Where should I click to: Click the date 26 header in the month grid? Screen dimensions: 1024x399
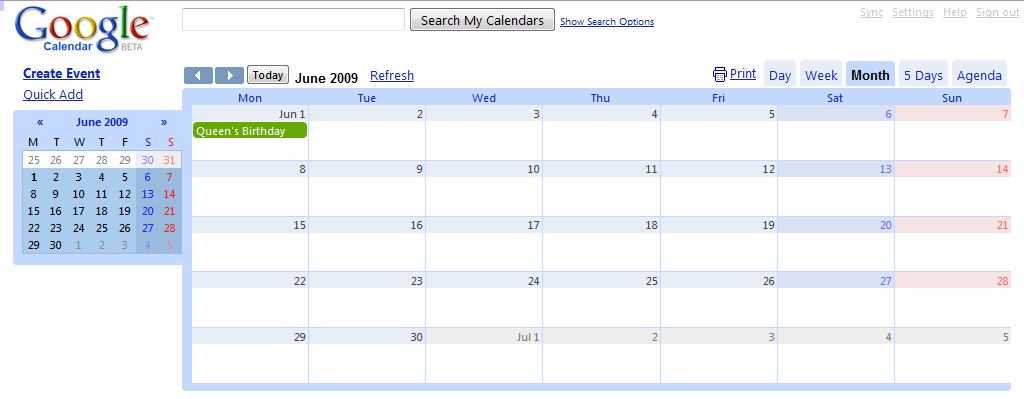tap(769, 281)
